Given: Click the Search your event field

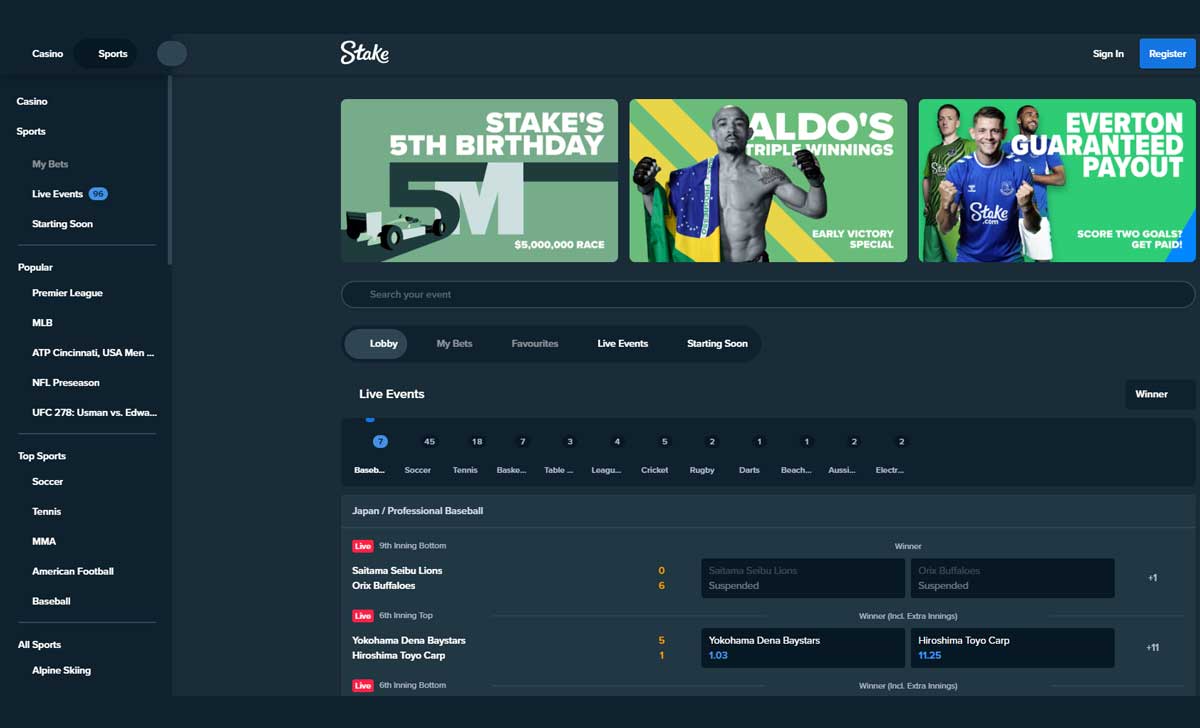Looking at the screenshot, I should pyautogui.click(x=768, y=295).
